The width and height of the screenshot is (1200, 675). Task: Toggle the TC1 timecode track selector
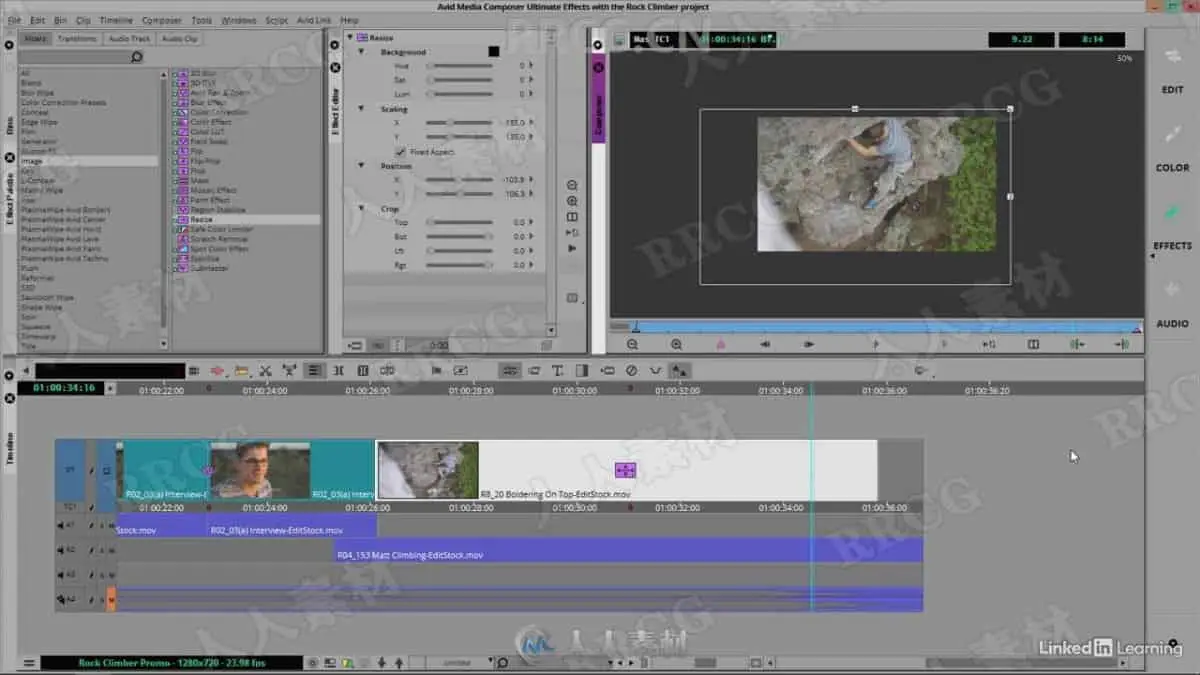point(70,507)
